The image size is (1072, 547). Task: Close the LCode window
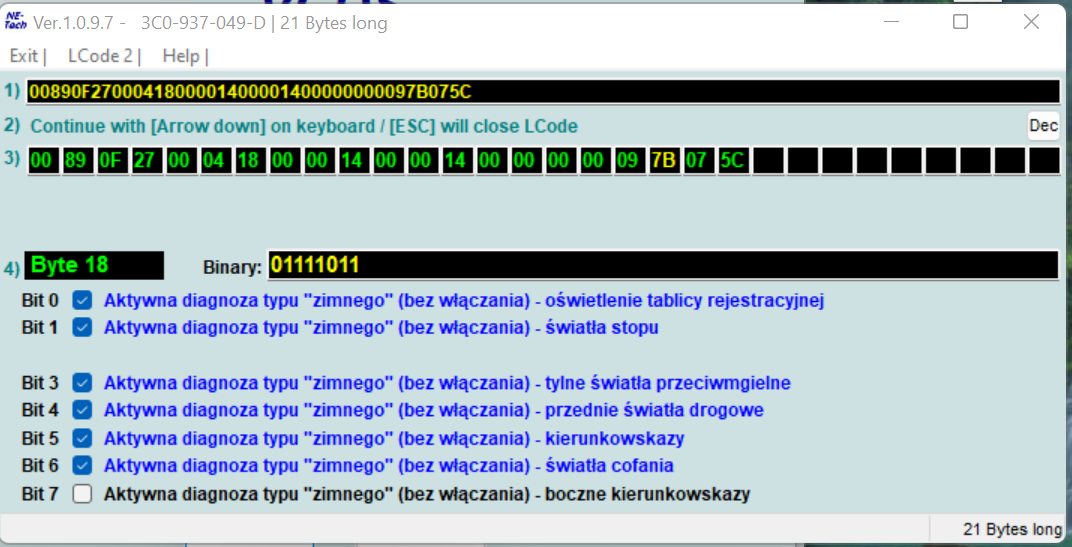1032,22
